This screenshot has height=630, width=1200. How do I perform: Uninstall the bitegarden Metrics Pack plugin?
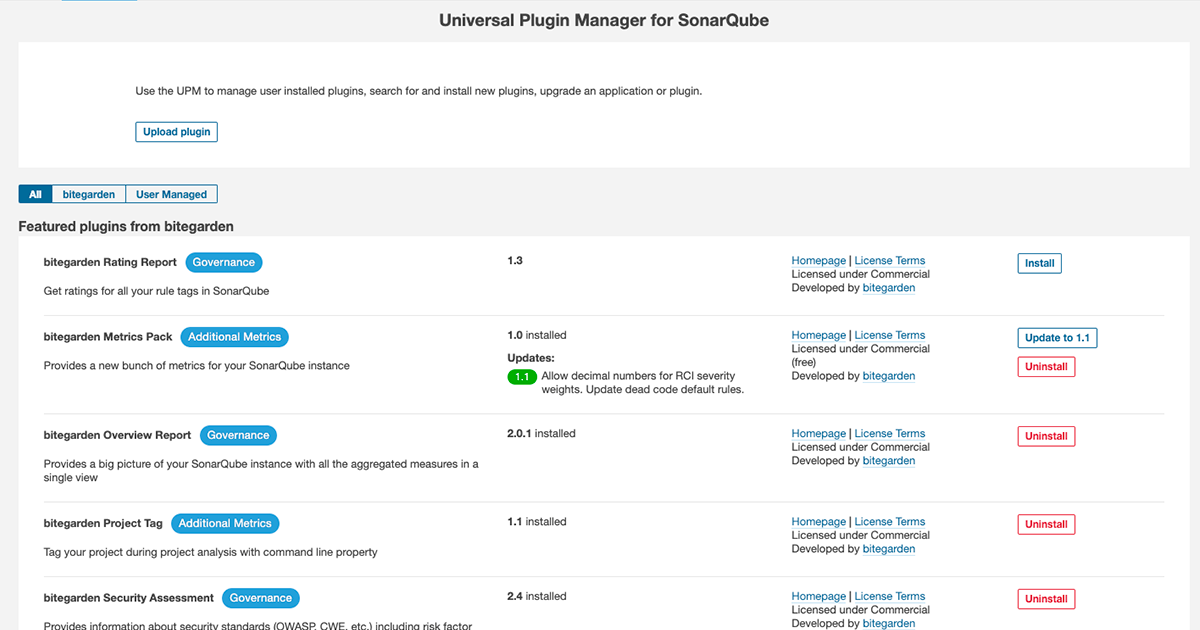click(1046, 367)
